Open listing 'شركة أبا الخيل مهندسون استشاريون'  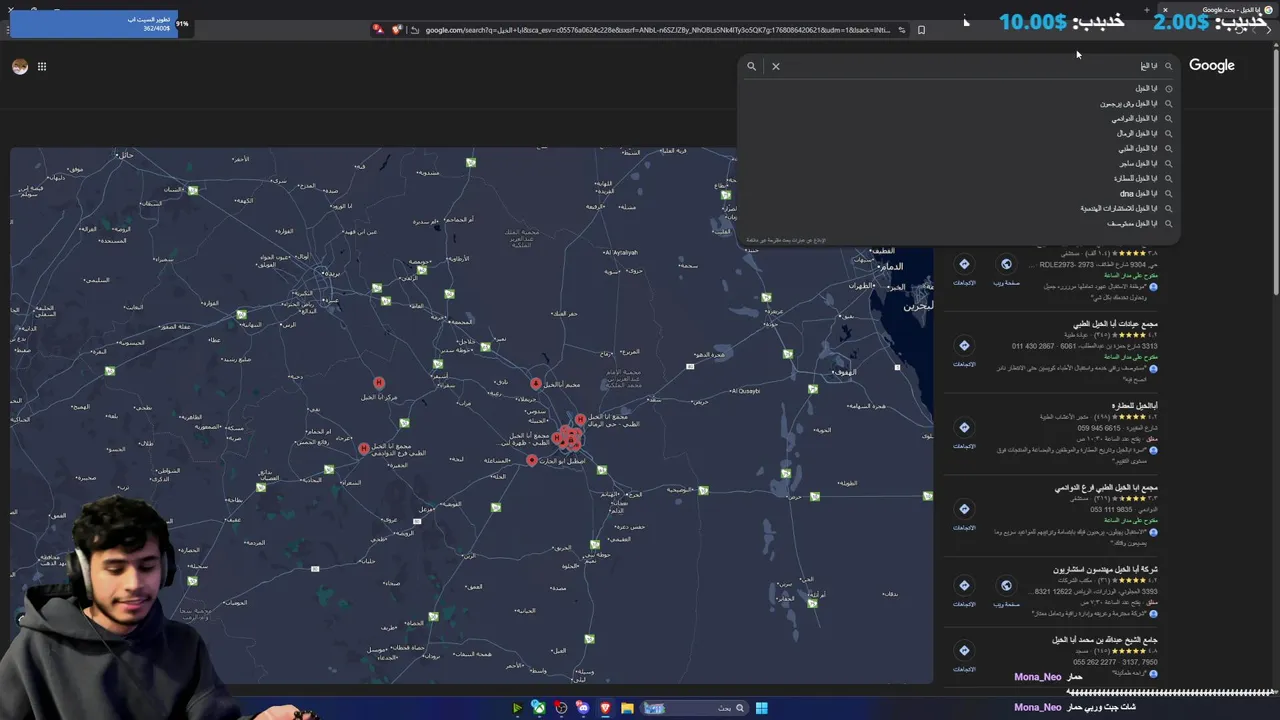(1105, 569)
